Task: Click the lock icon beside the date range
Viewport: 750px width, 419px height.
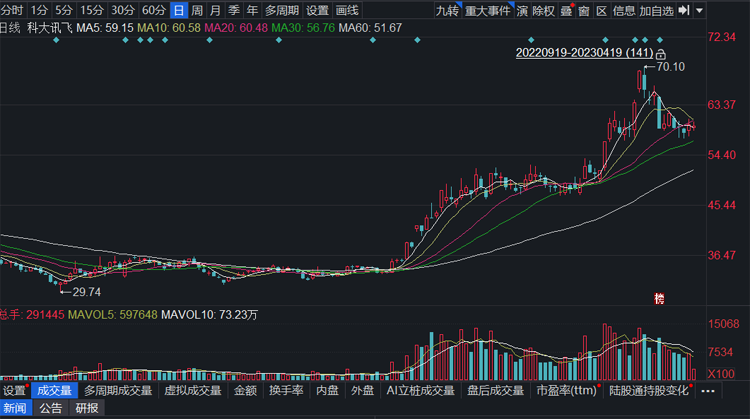Action: click(661, 54)
